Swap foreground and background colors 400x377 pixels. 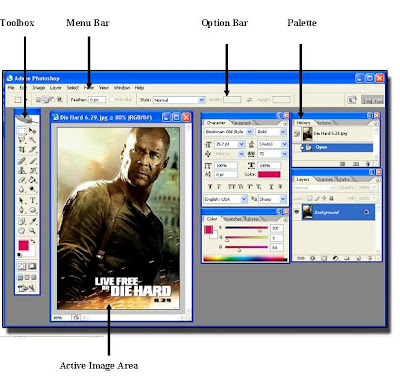pyautogui.click(x=33, y=241)
